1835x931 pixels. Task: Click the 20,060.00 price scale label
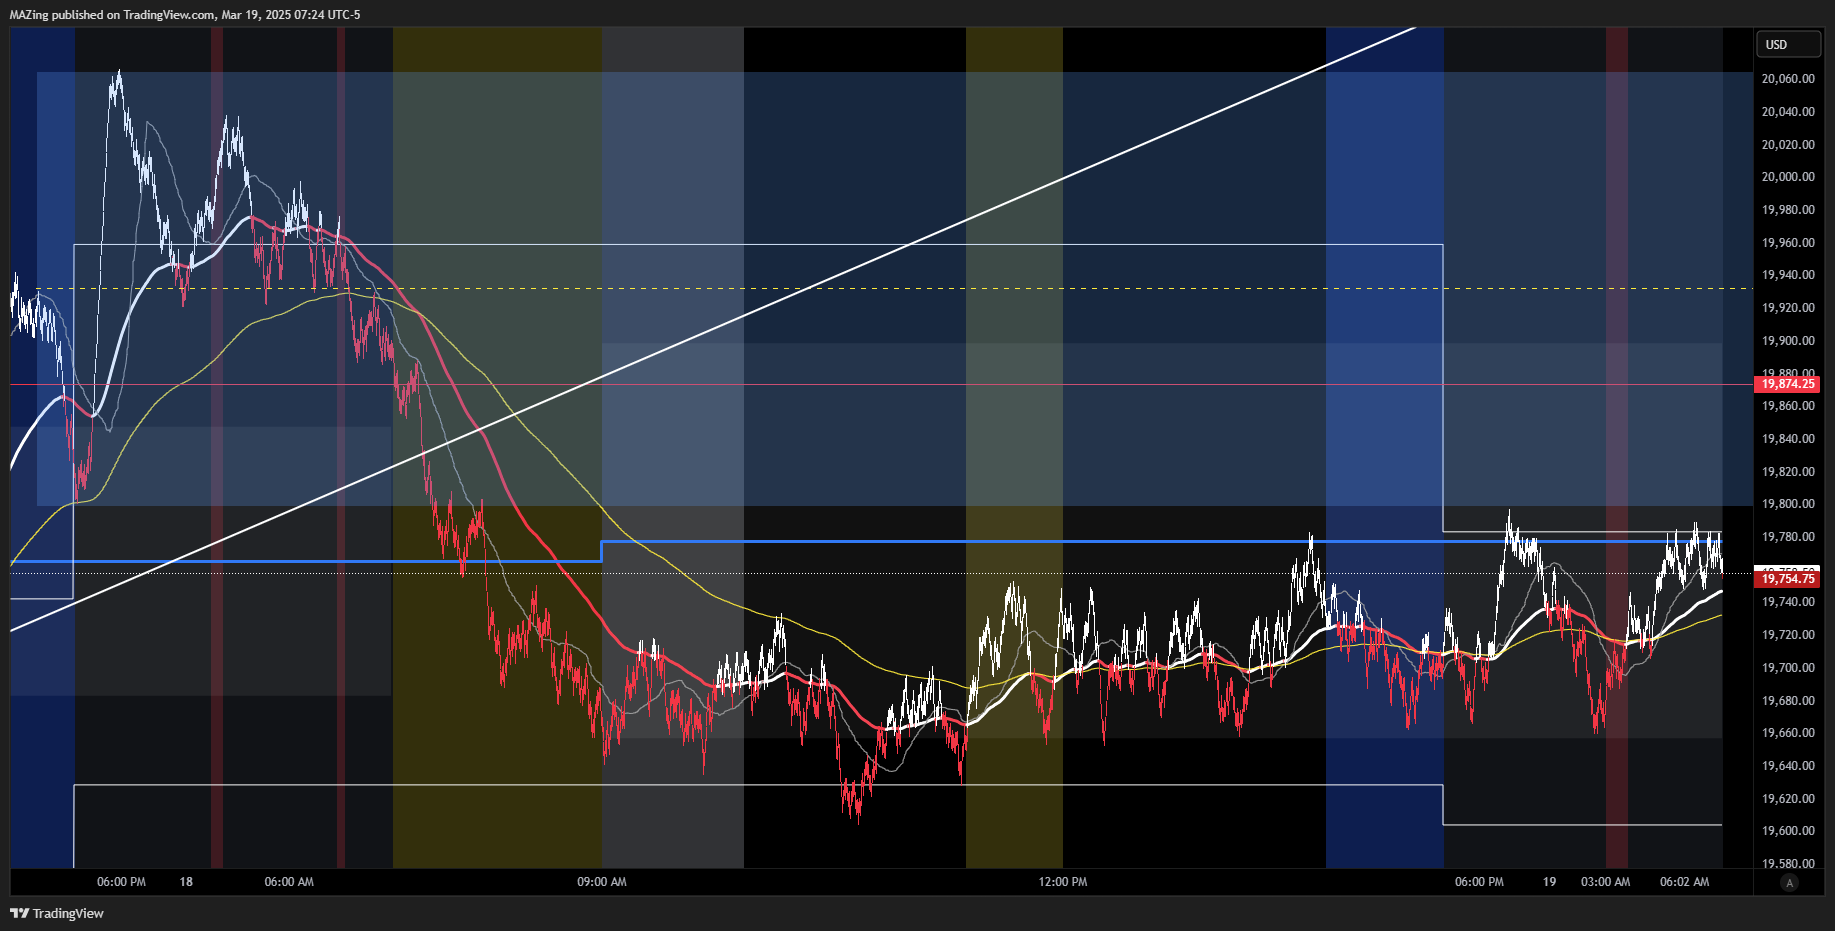(1788, 79)
